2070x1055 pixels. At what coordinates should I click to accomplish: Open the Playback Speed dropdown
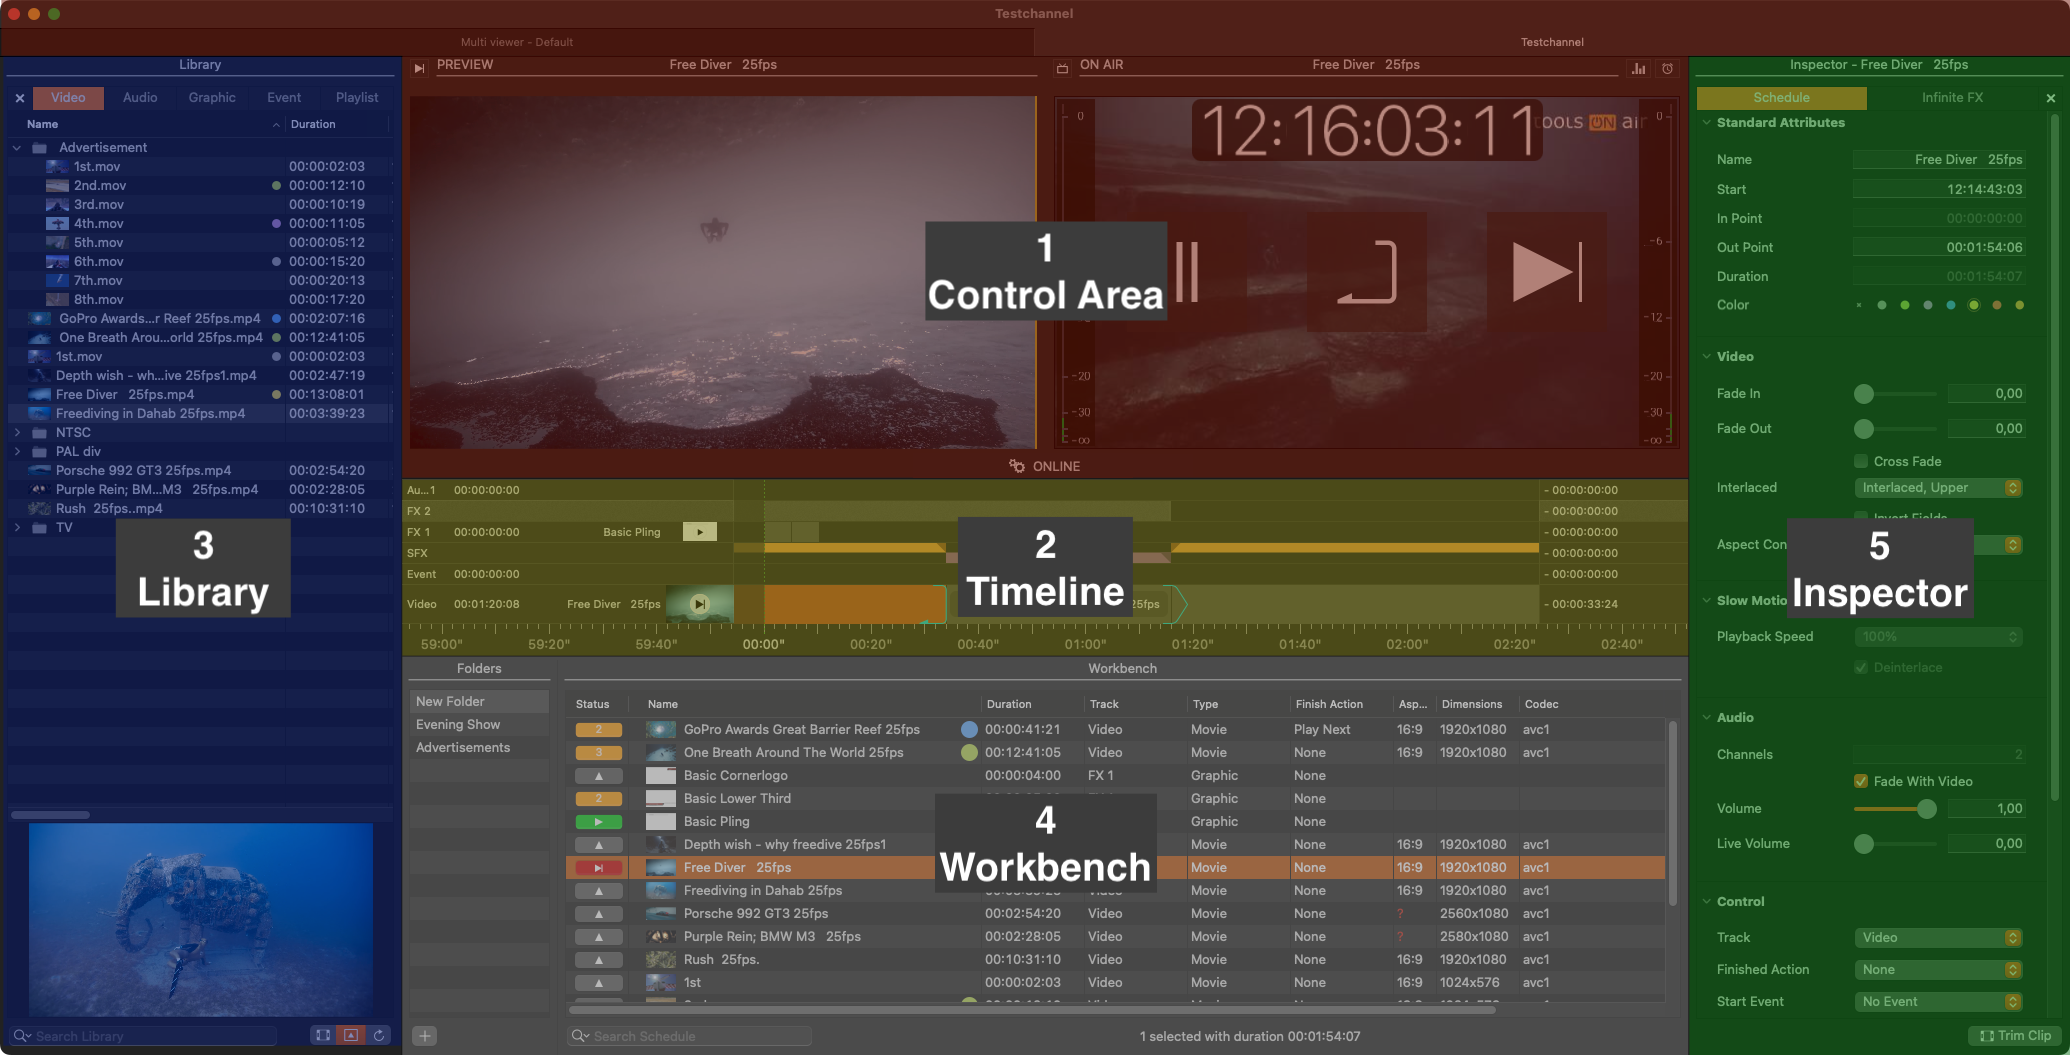coord(1938,637)
